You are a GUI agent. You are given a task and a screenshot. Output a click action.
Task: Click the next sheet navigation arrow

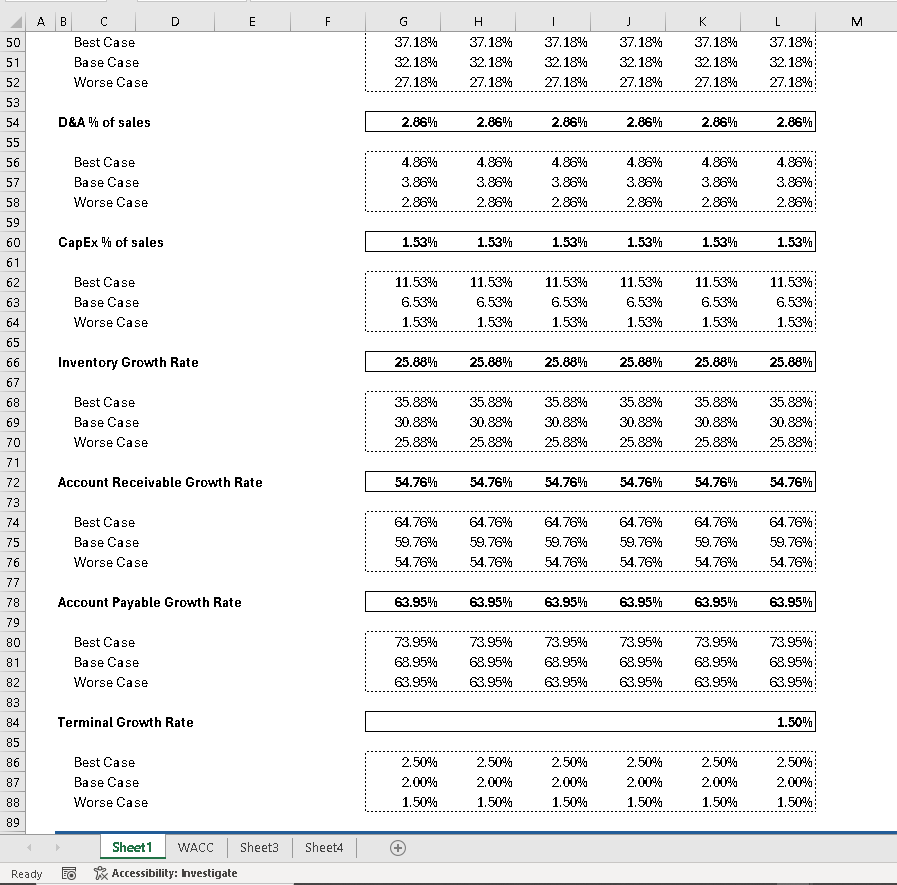click(59, 847)
